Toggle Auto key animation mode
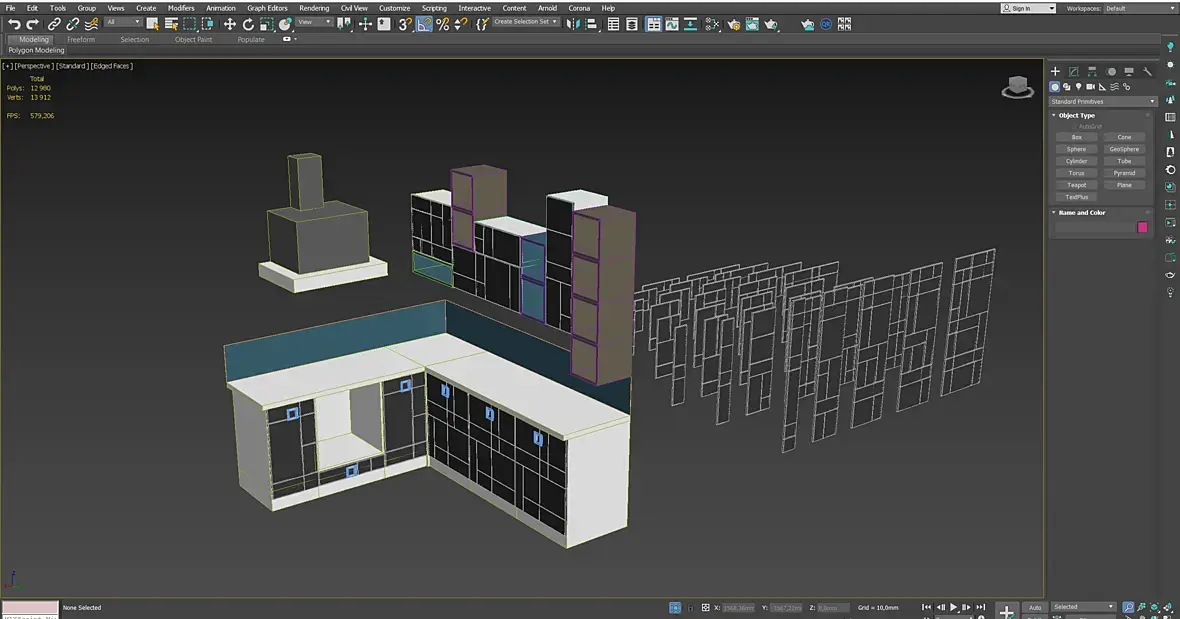 (1034, 607)
